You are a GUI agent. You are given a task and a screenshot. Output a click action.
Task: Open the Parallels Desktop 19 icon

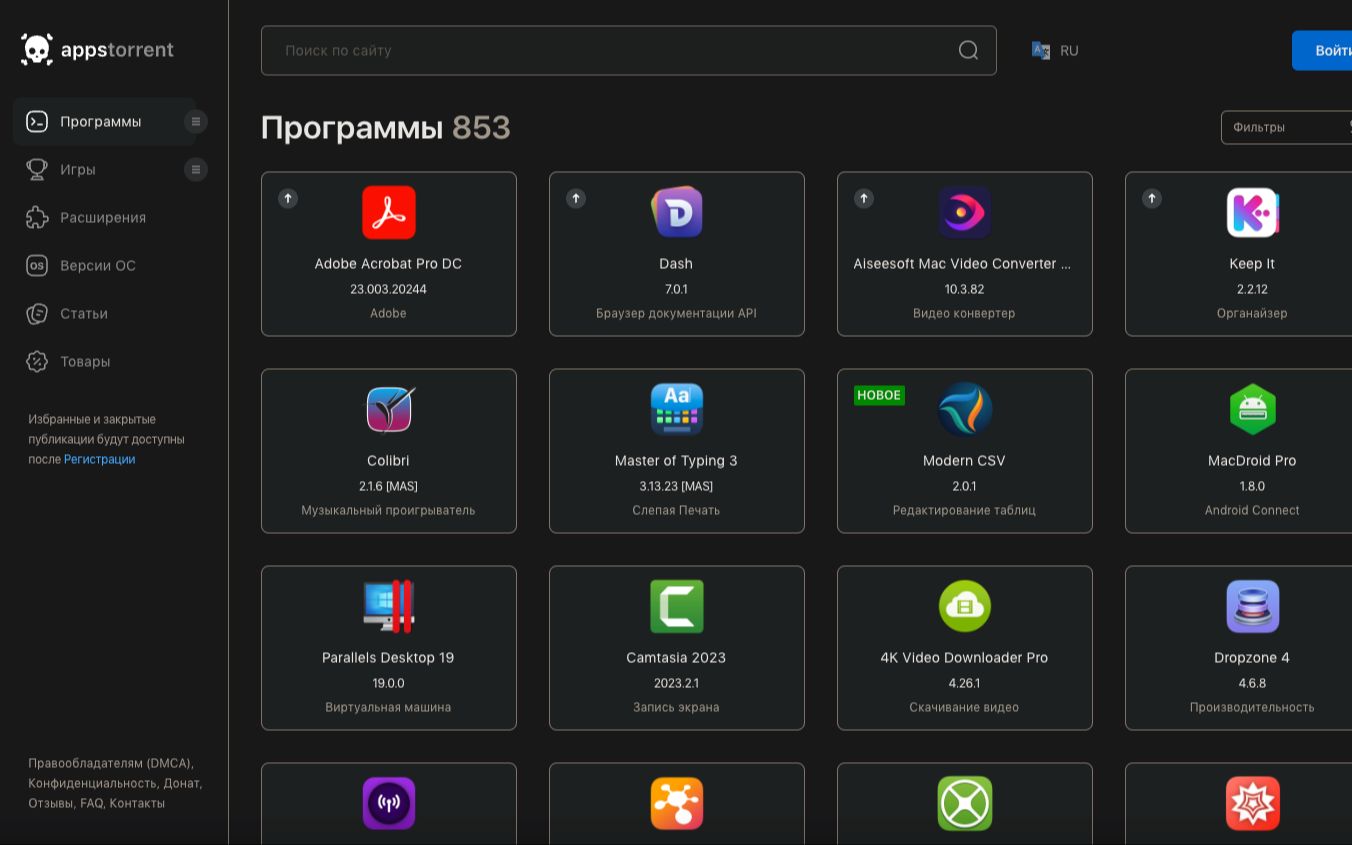388,606
